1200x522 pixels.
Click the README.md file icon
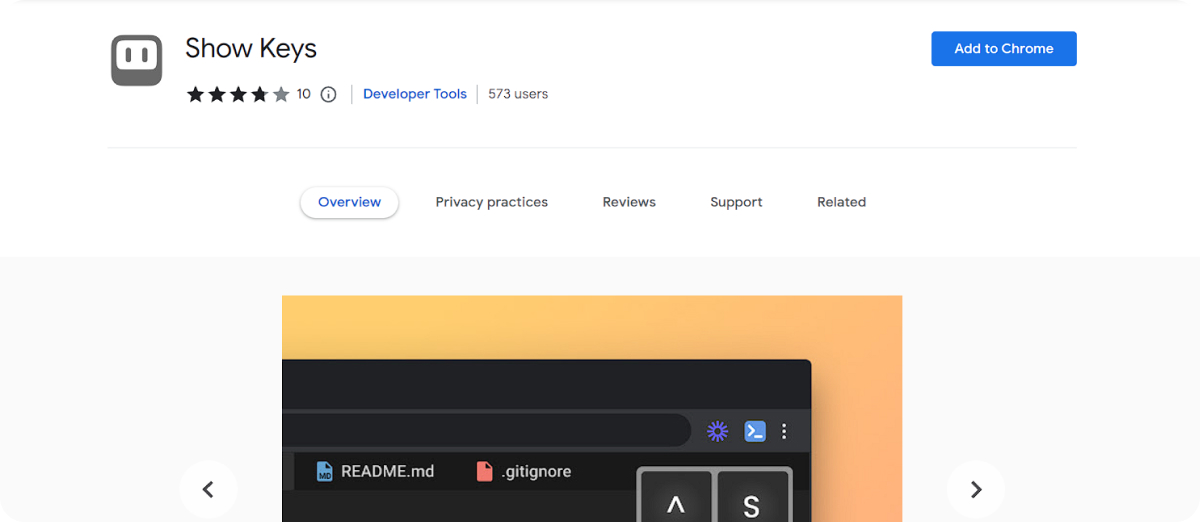324,471
